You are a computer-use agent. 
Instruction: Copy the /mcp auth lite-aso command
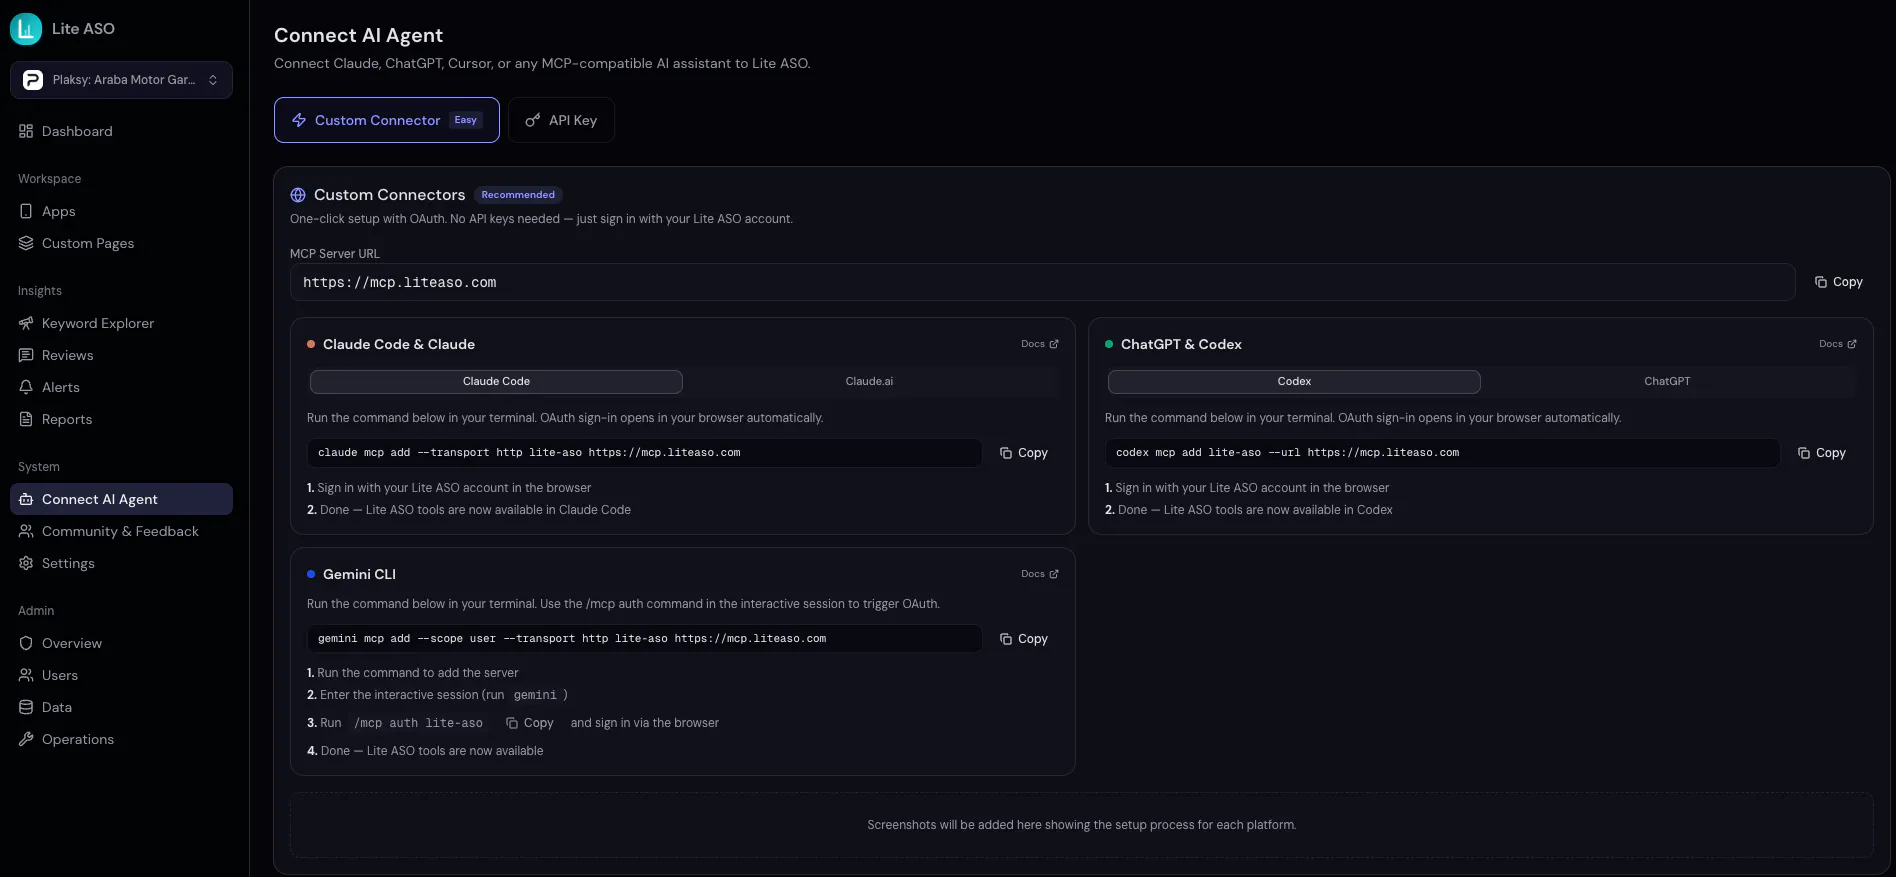[530, 723]
